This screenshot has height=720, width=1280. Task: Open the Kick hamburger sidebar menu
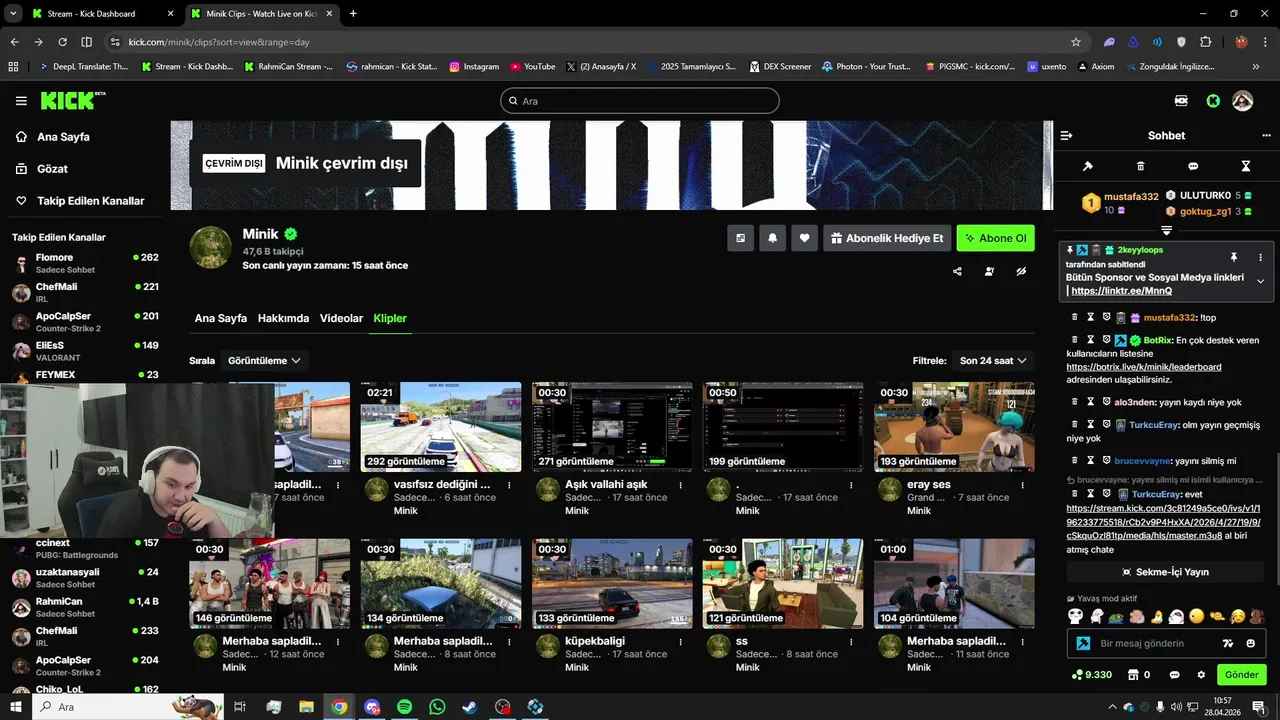21,101
